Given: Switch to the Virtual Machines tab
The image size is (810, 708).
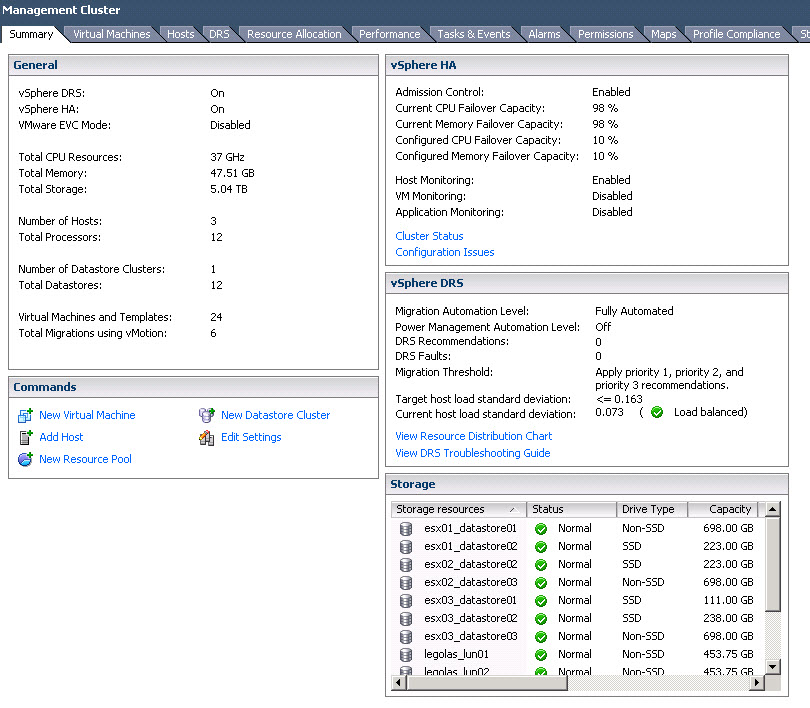Looking at the screenshot, I should coord(112,34).
